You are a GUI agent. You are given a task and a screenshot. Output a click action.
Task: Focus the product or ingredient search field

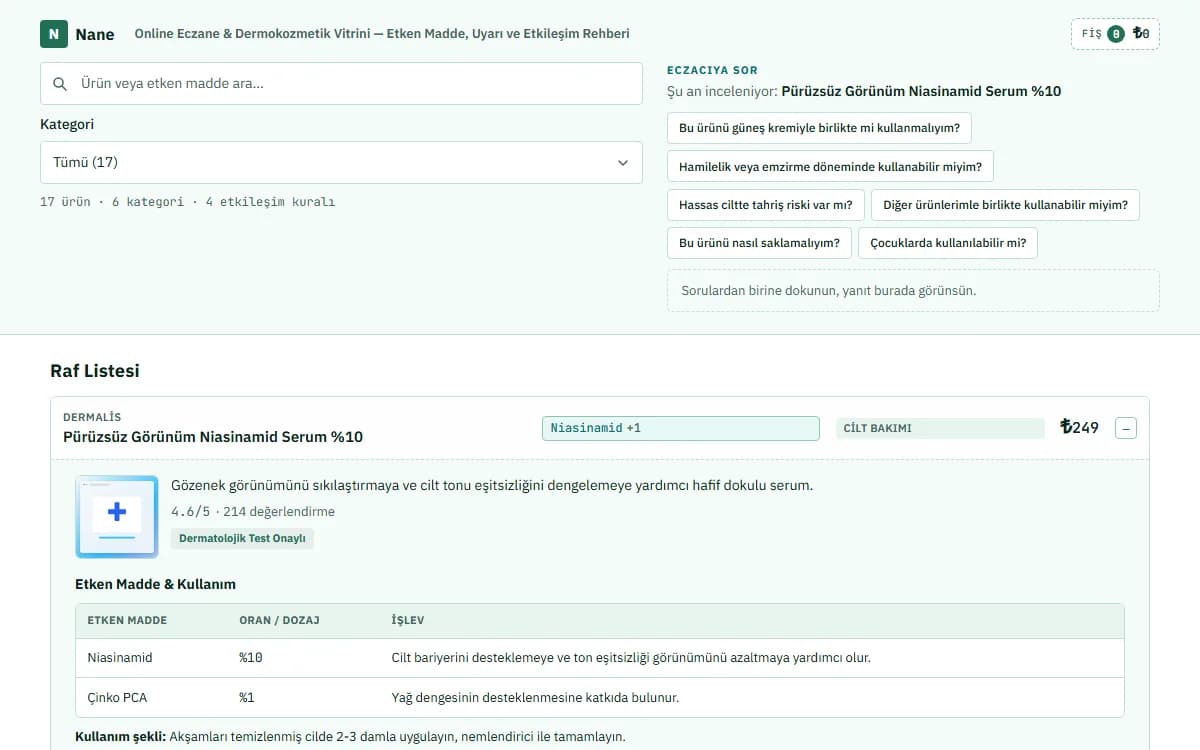pyautogui.click(x=341, y=84)
